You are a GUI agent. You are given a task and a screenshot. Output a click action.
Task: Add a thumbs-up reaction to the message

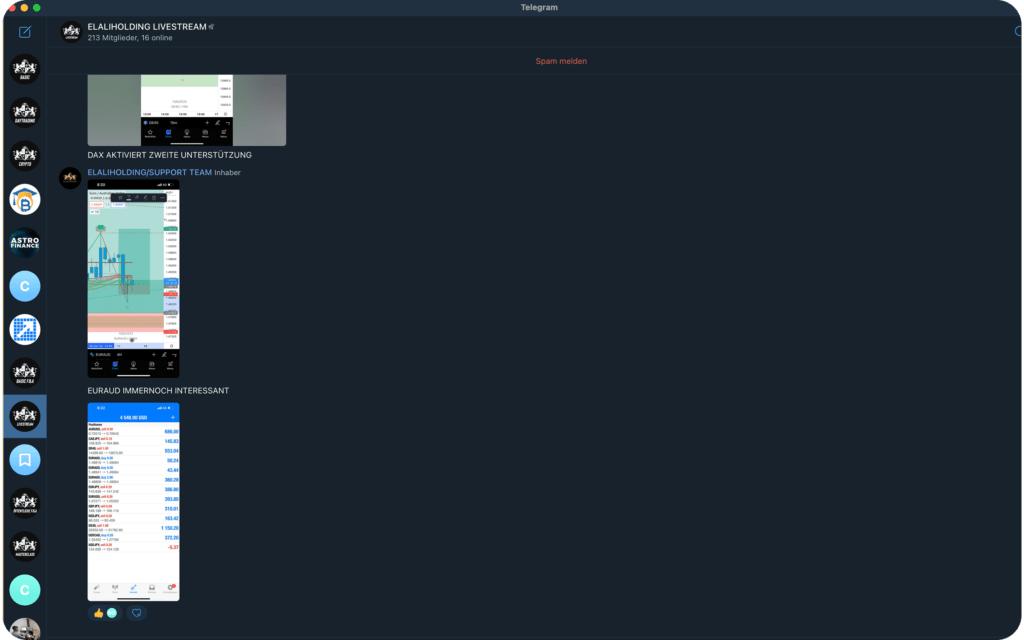point(104,613)
